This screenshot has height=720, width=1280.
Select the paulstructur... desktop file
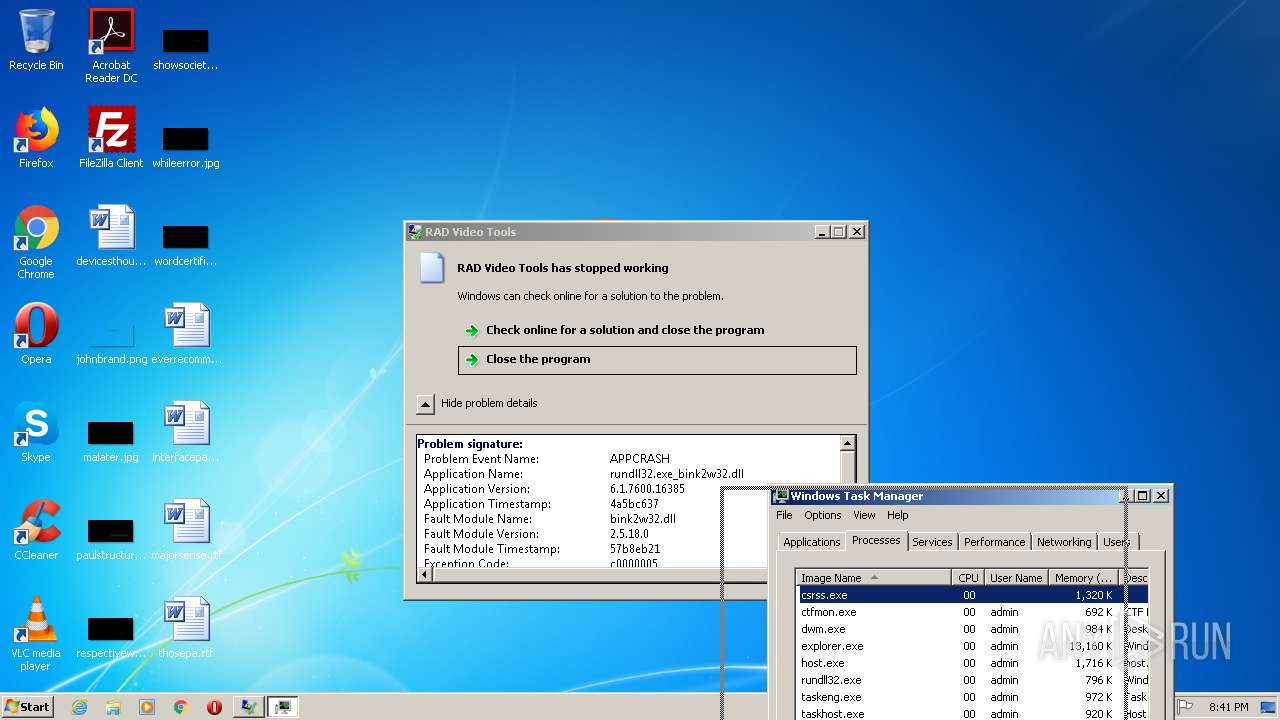point(111,538)
